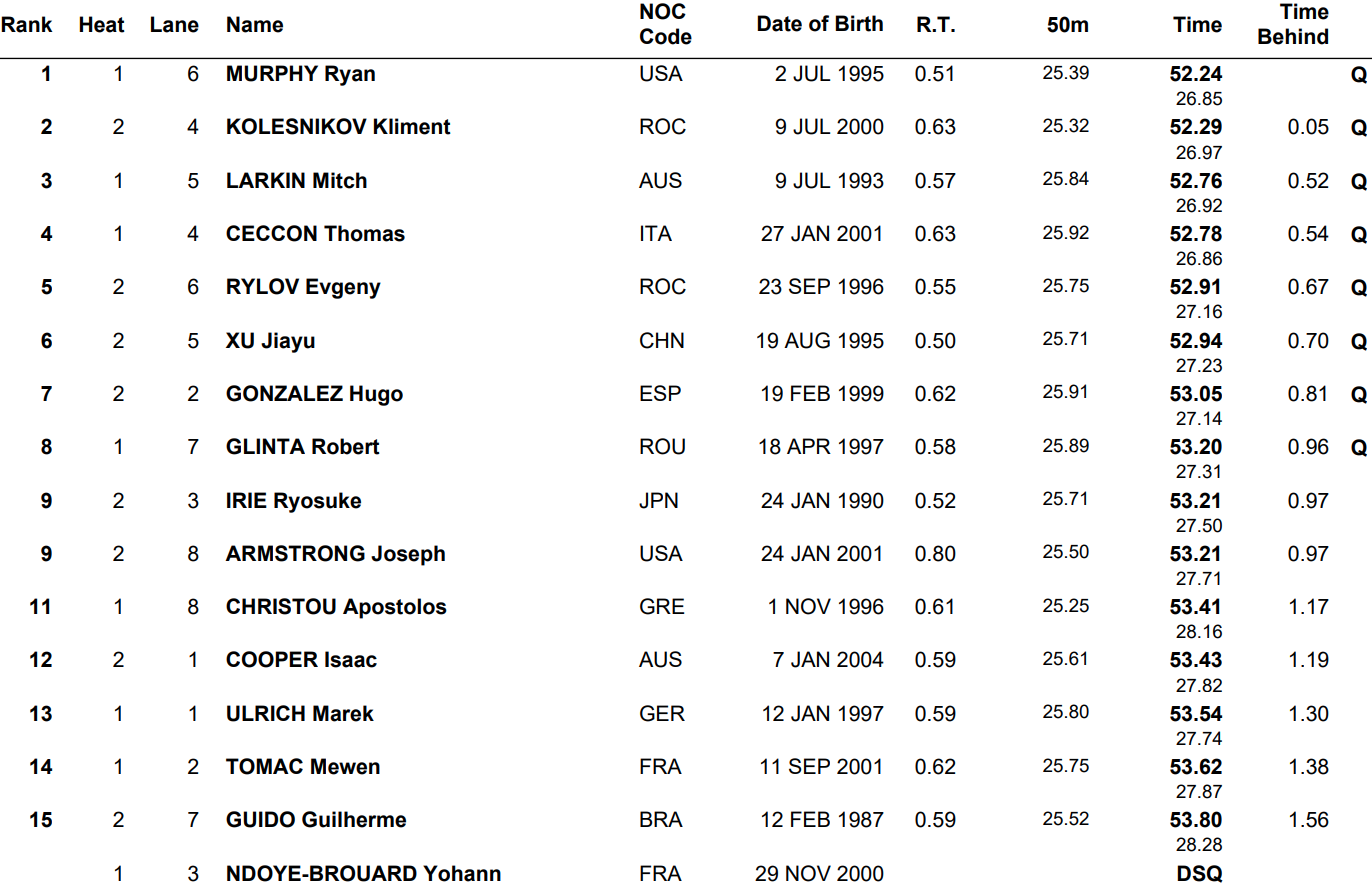Click GUIDO Guilherme's time 53.80
Screen dimensions: 1372x894
(x=1196, y=820)
